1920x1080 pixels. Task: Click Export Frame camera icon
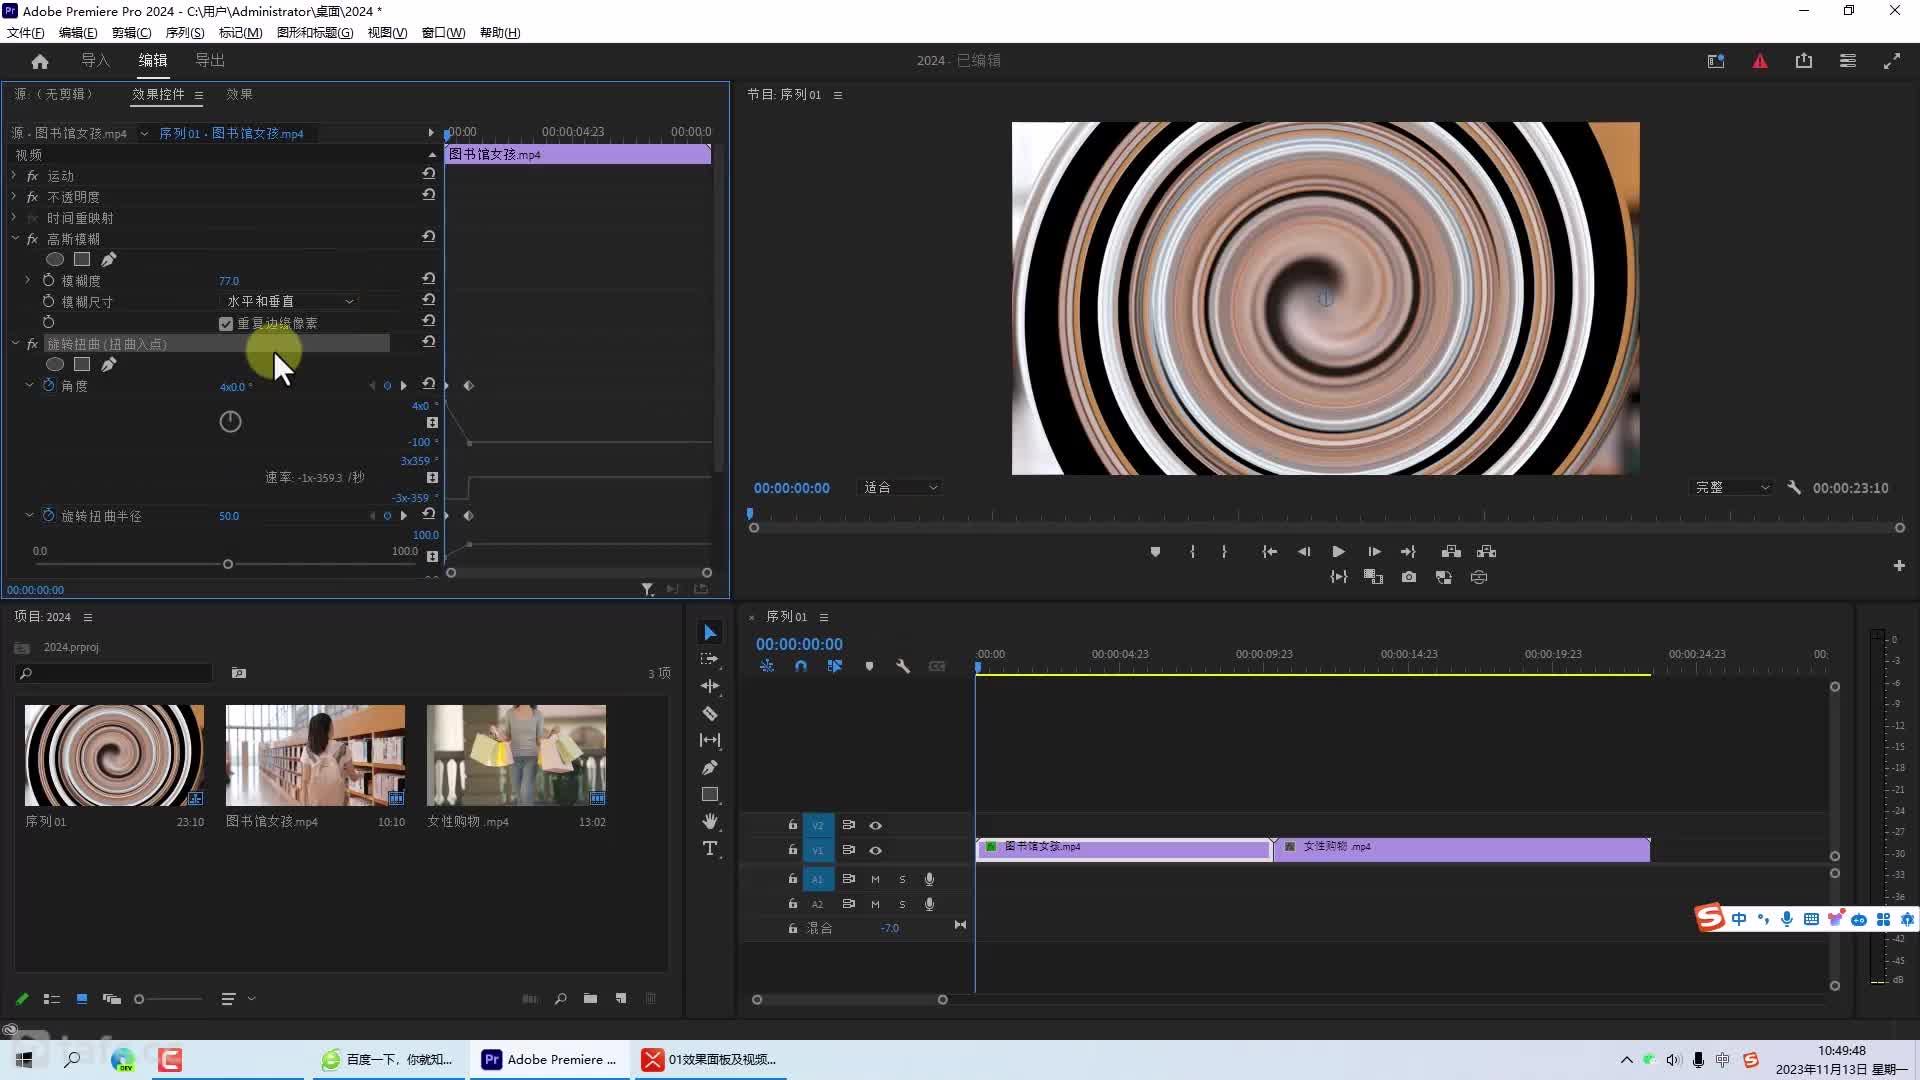(1409, 577)
